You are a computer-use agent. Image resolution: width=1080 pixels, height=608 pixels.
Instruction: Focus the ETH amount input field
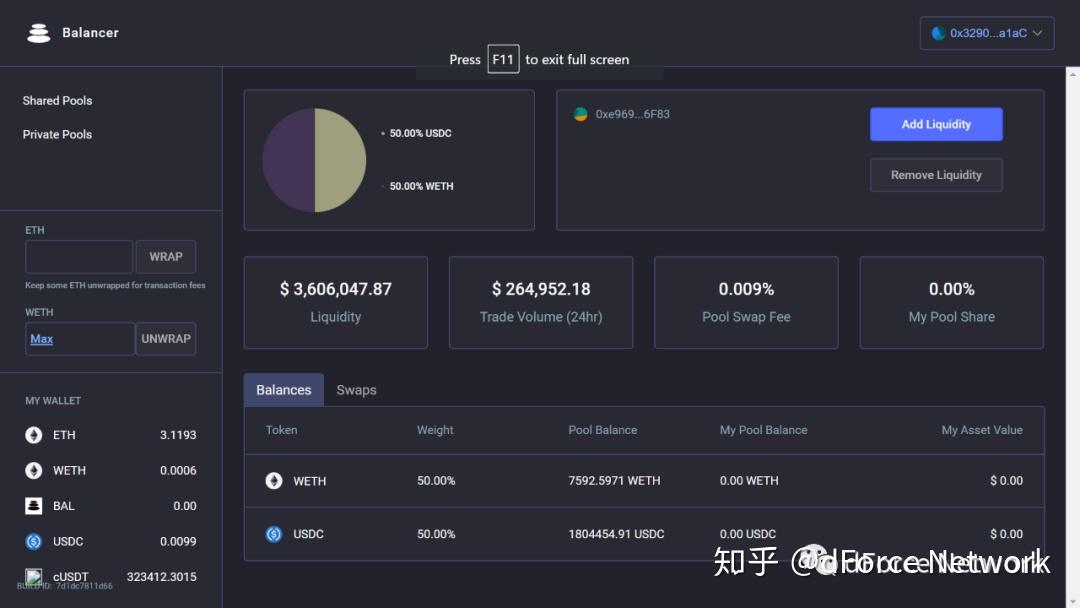point(79,257)
